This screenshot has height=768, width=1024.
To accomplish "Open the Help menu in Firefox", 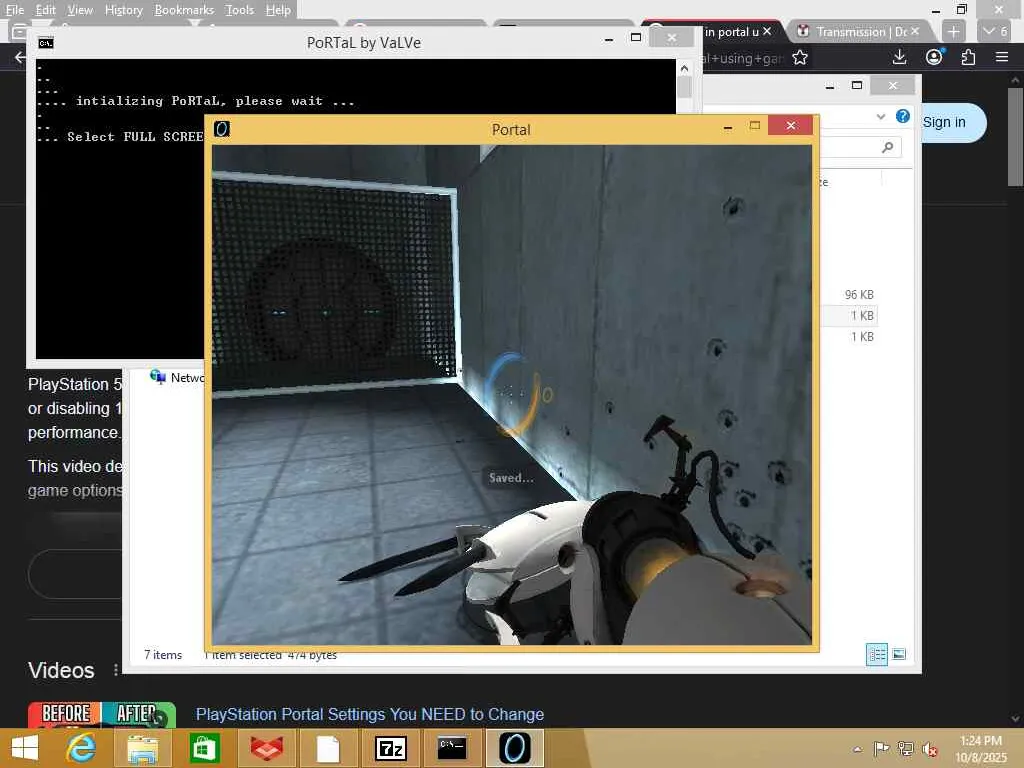I will pos(278,10).
